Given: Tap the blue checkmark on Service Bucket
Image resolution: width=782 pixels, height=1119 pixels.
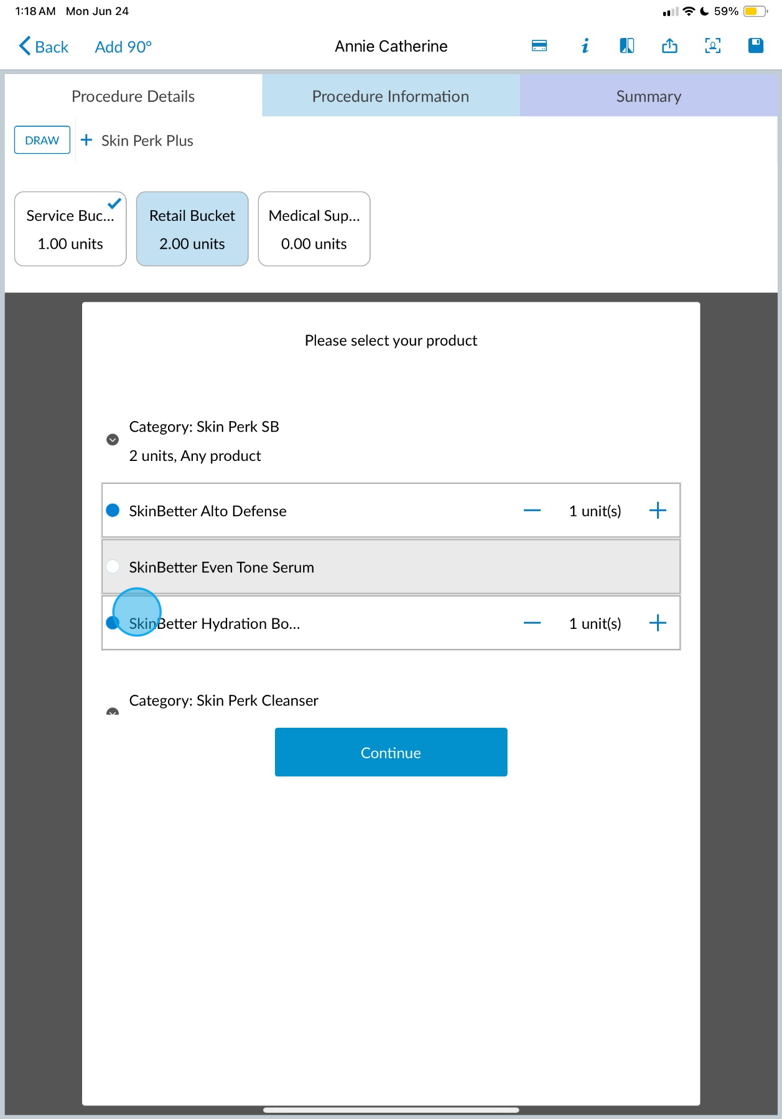Looking at the screenshot, I should [x=114, y=203].
